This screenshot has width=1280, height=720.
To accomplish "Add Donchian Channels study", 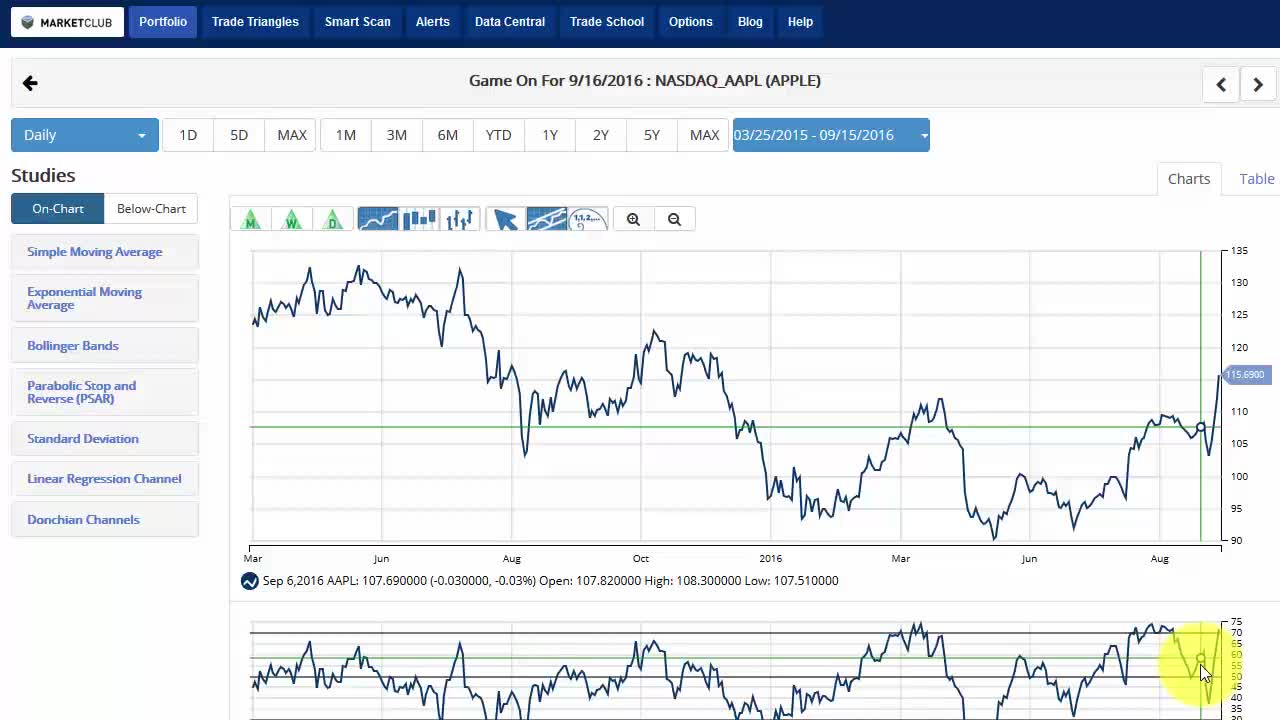I will tap(105, 520).
